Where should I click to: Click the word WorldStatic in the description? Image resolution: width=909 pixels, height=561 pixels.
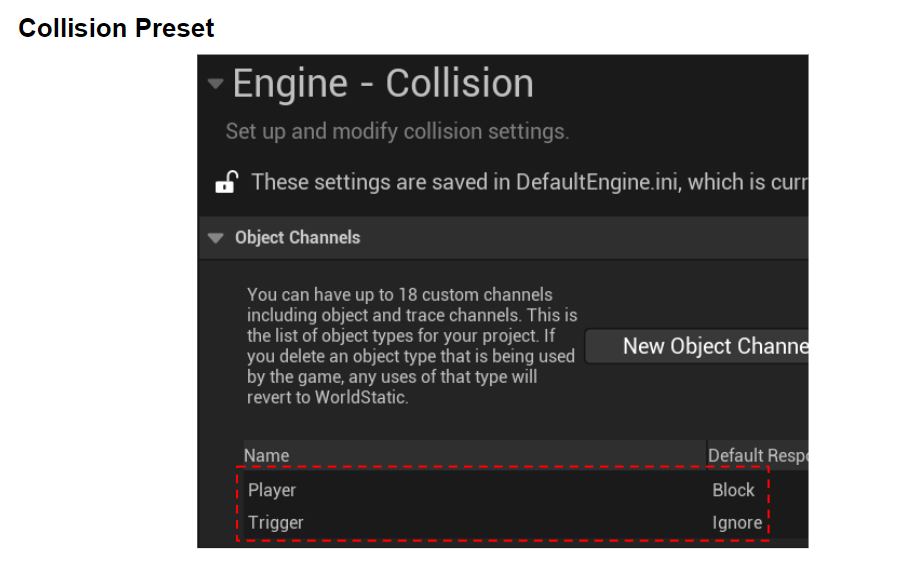click(363, 397)
